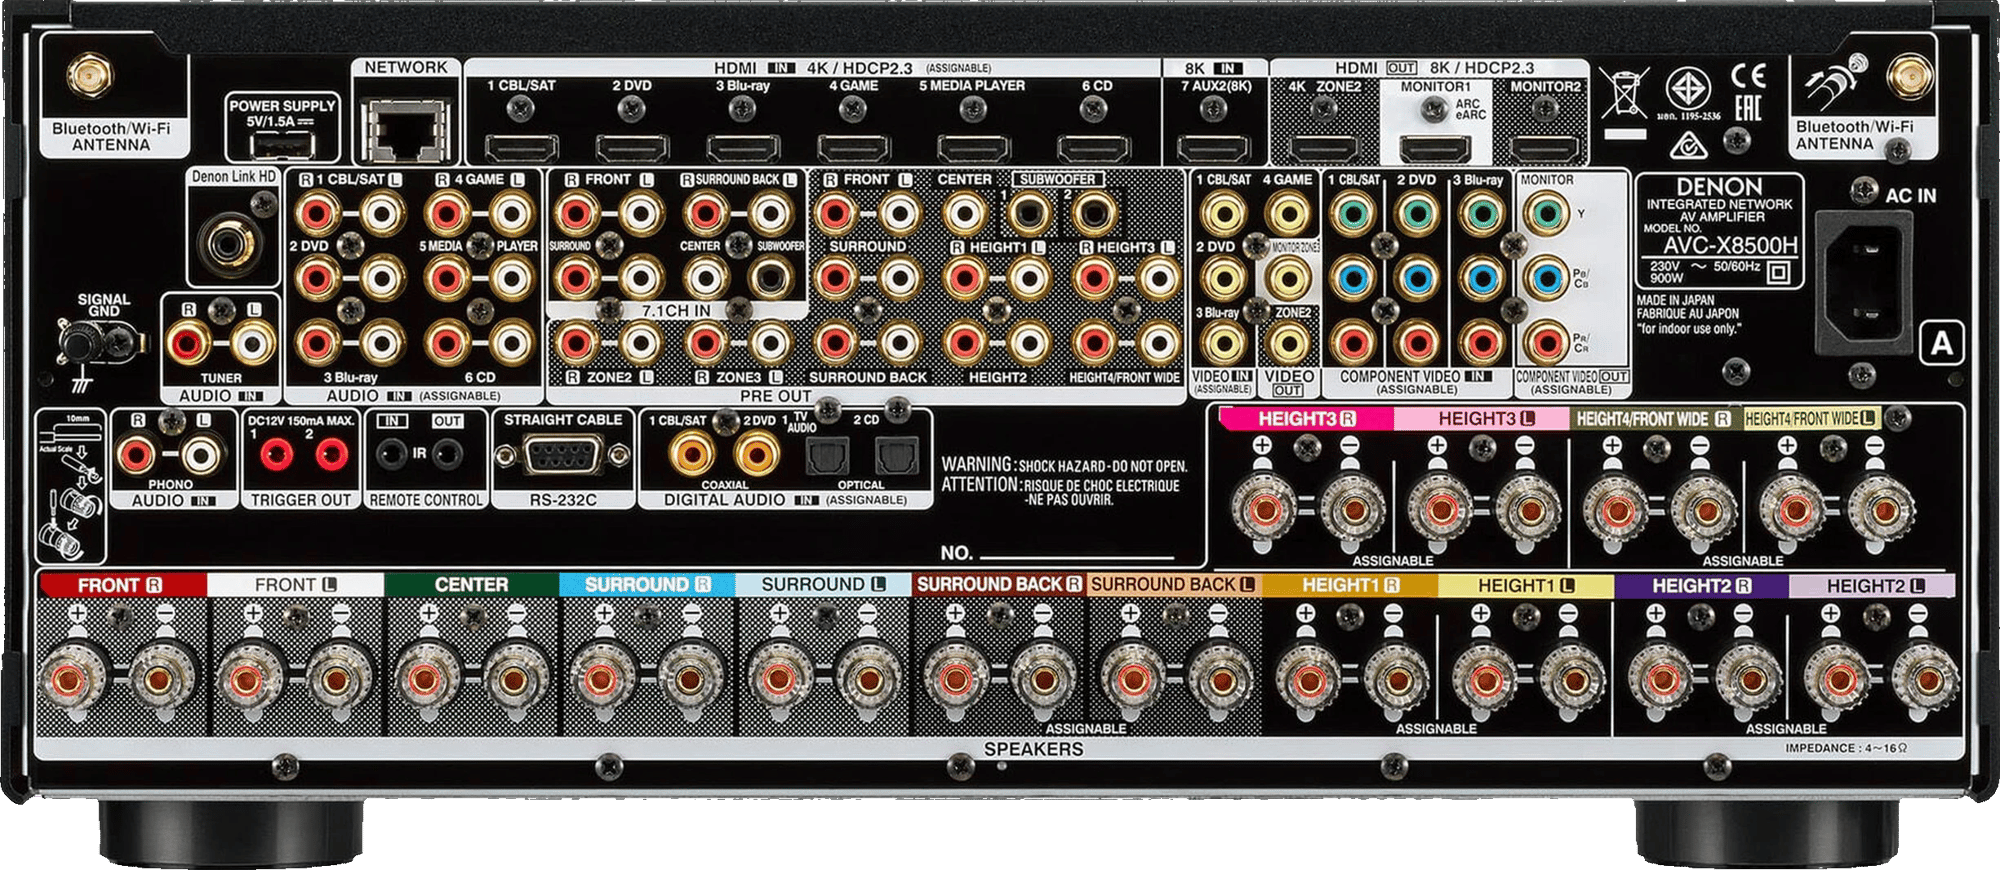Click the REMOTE CONTROL IR OUT jack
This screenshot has height=870, width=2000.
coord(447,455)
